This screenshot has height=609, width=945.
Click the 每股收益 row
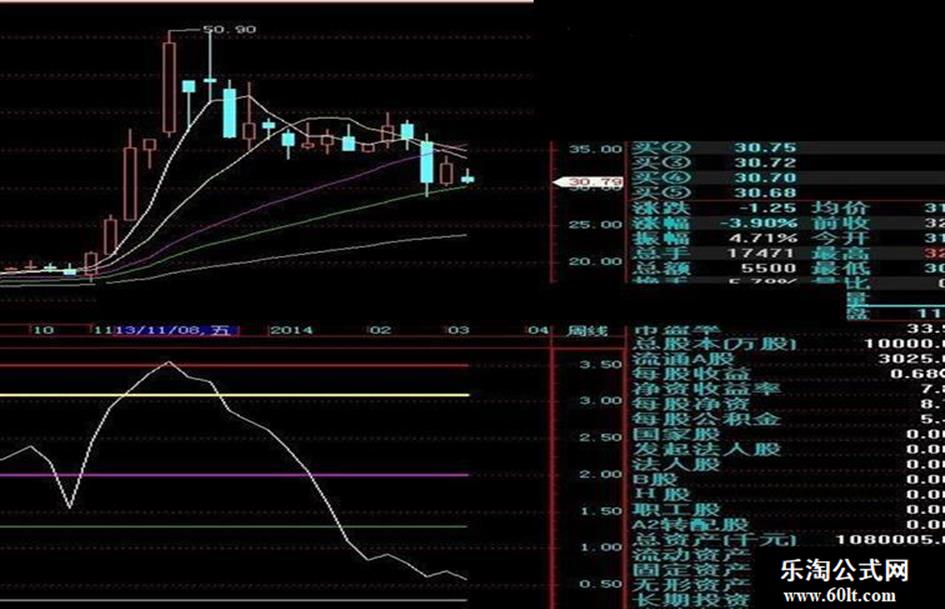pyautogui.click(x=788, y=374)
